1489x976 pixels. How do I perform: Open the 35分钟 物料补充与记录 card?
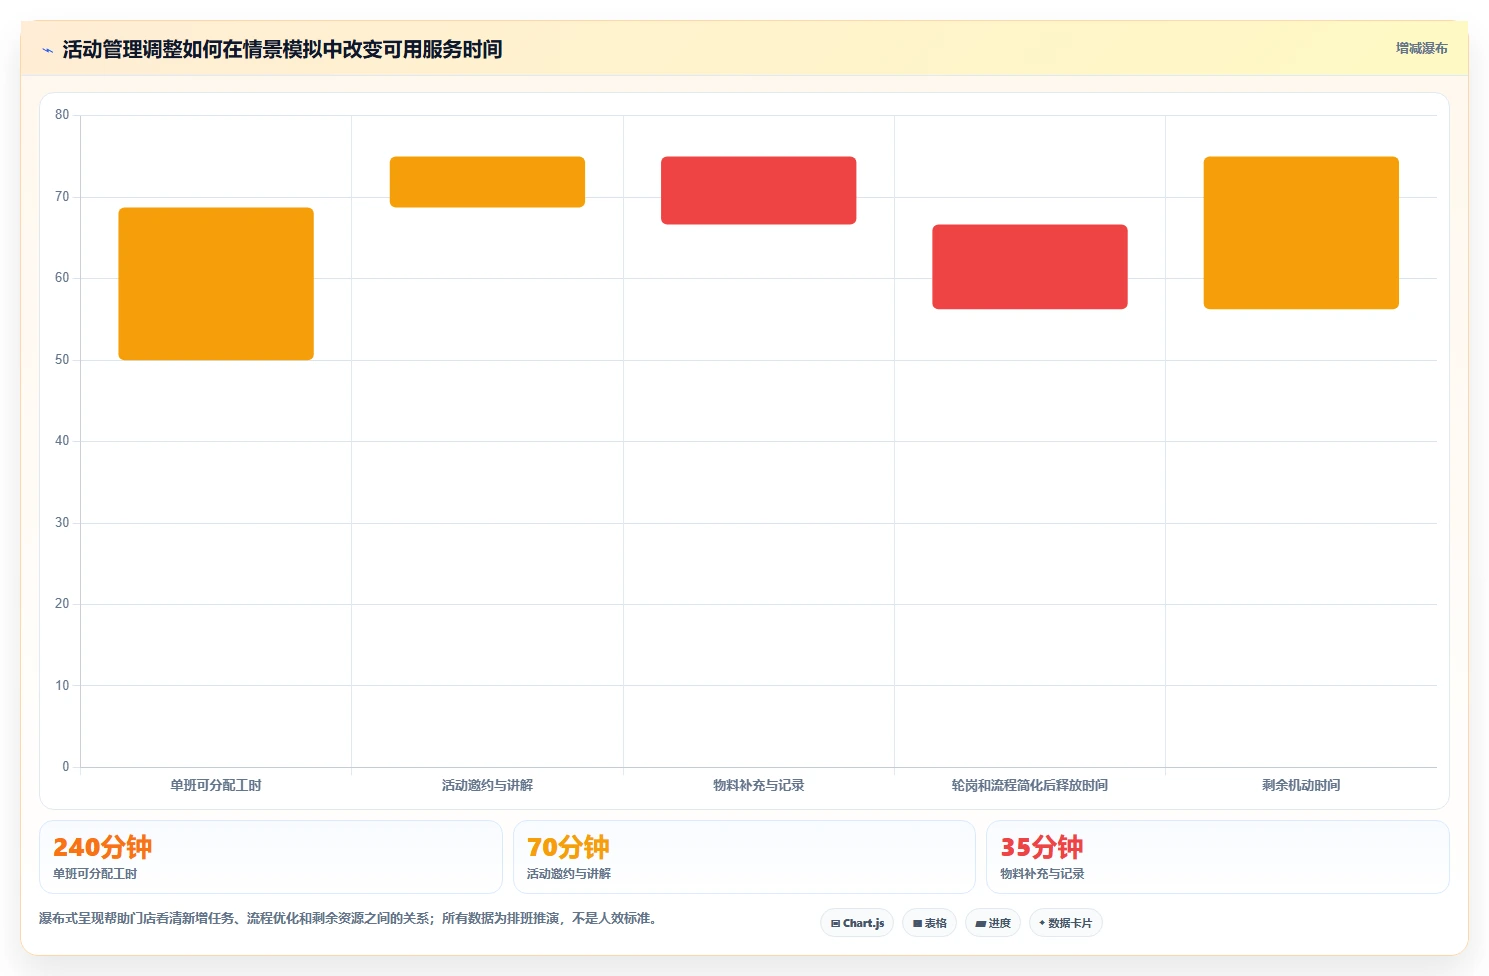pos(1217,857)
